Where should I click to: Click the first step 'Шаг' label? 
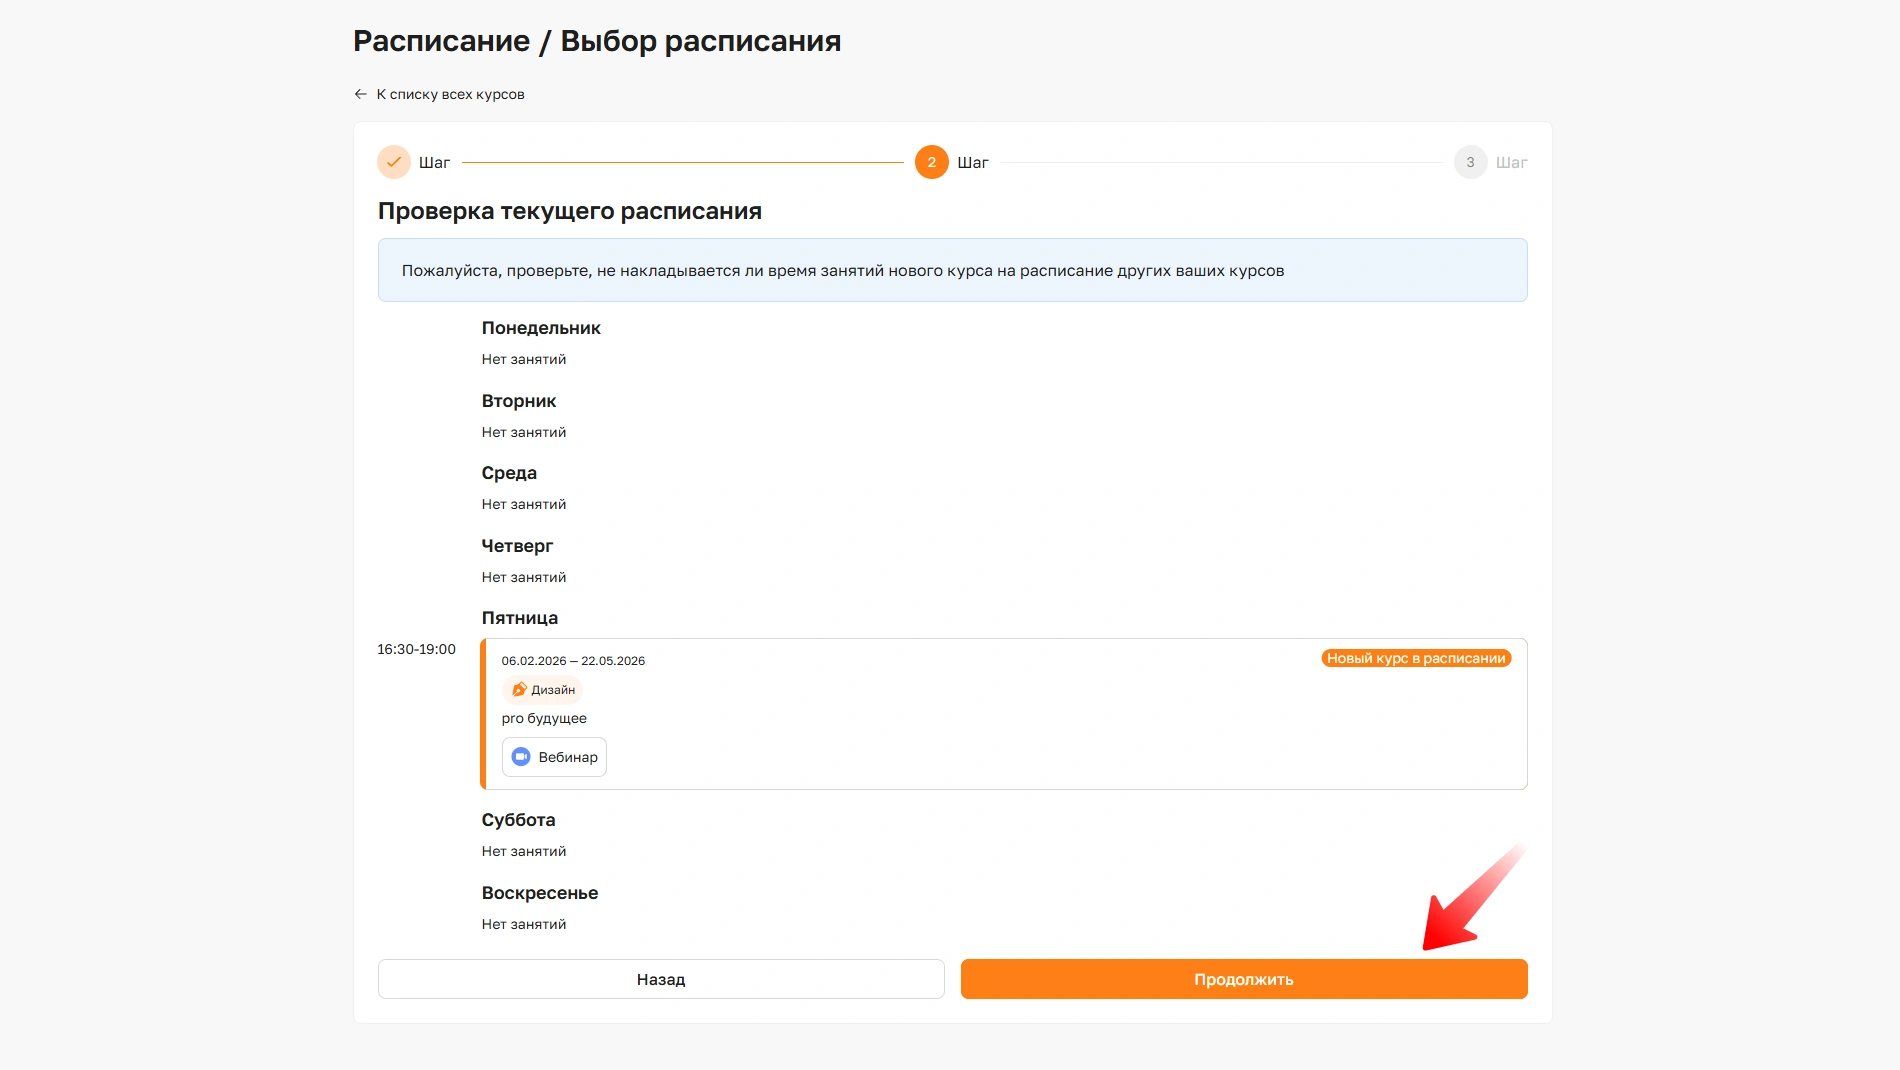click(434, 162)
